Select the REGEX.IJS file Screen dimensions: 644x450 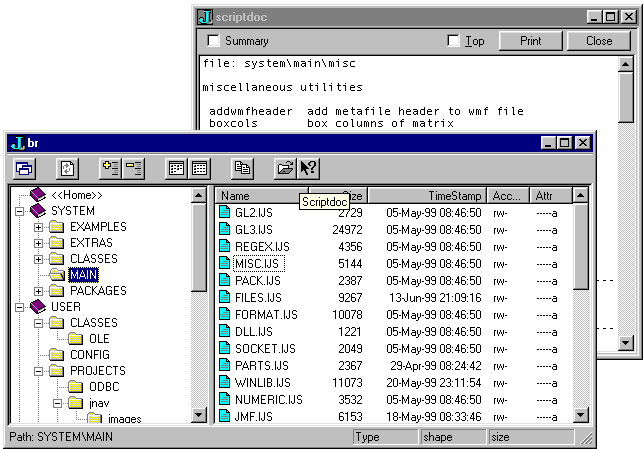coord(256,246)
